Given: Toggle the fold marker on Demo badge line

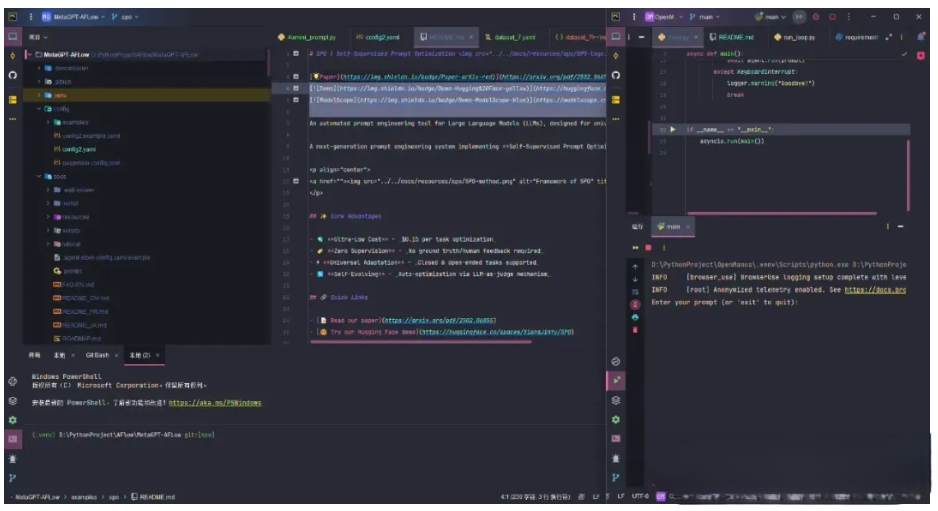Looking at the screenshot, I should pos(296,88).
